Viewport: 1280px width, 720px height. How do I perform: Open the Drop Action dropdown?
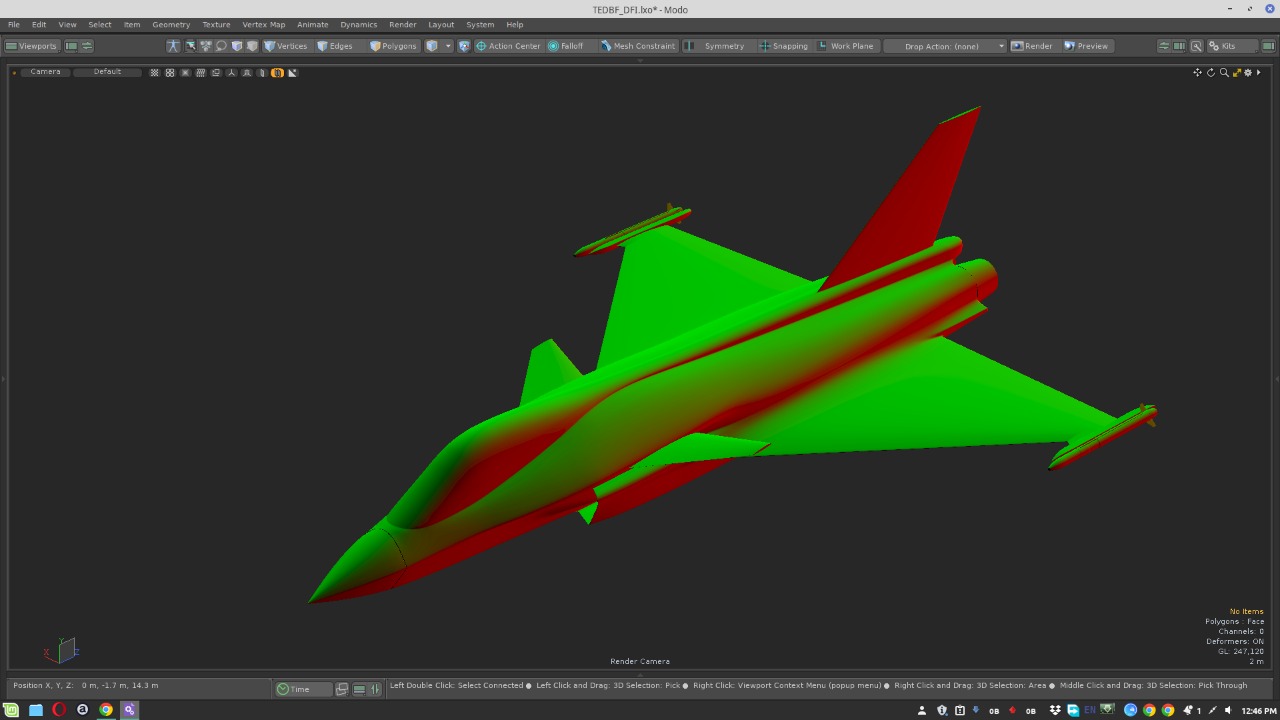point(946,46)
